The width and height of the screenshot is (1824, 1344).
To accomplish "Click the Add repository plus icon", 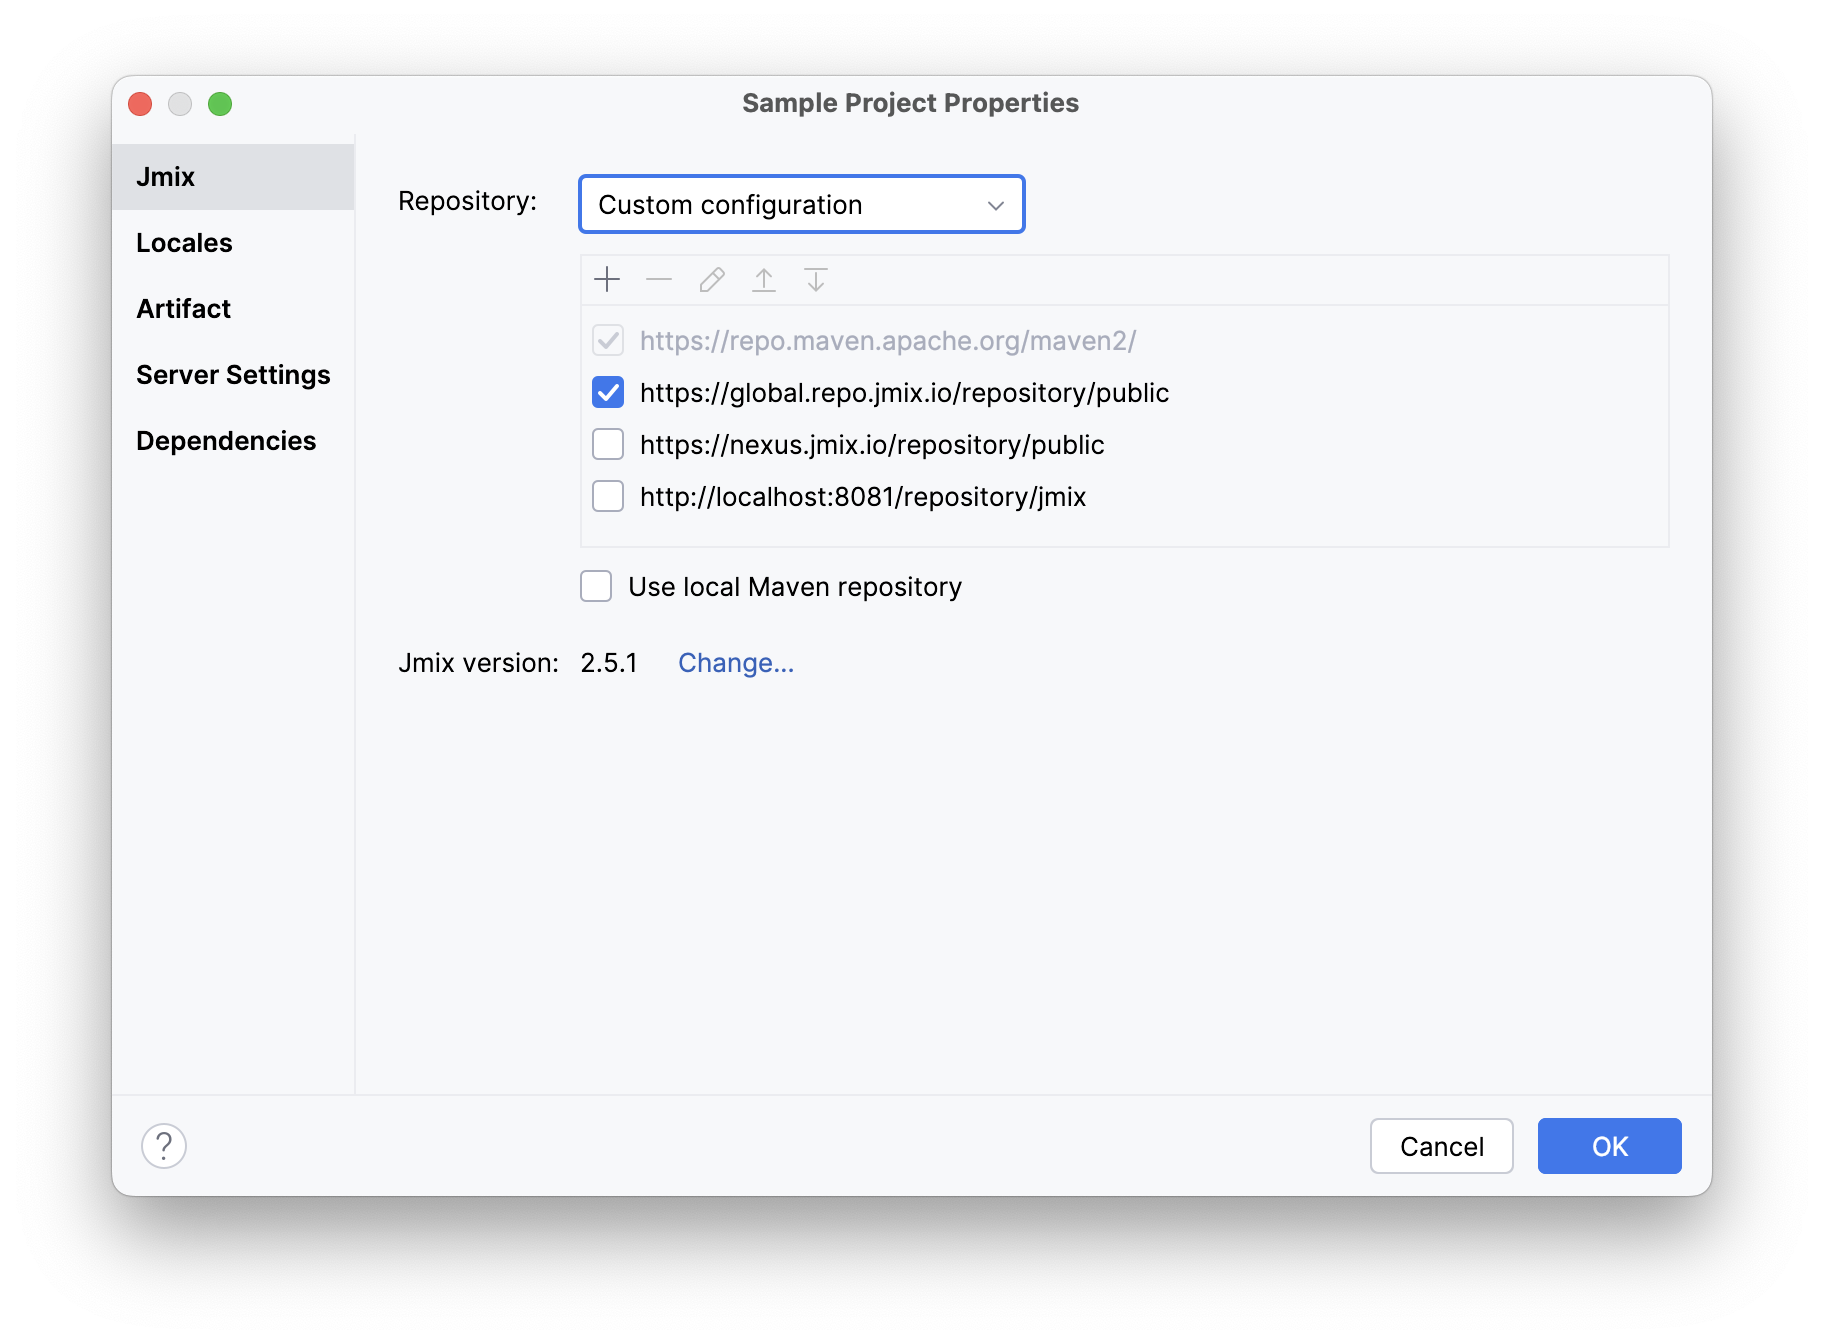I will coord(607,280).
